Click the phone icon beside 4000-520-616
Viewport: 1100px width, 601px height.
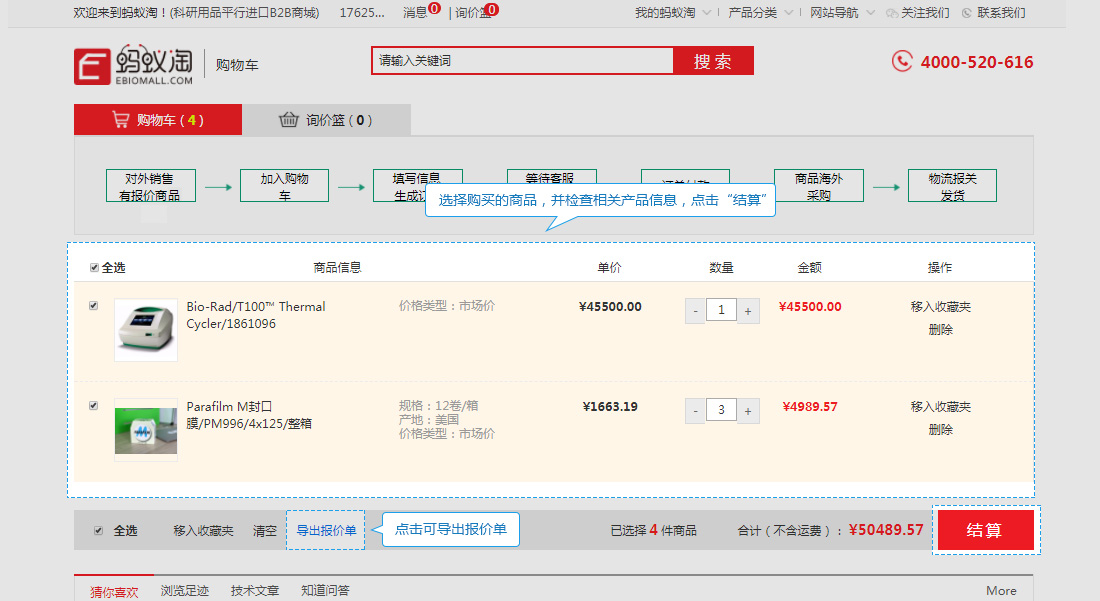click(902, 62)
